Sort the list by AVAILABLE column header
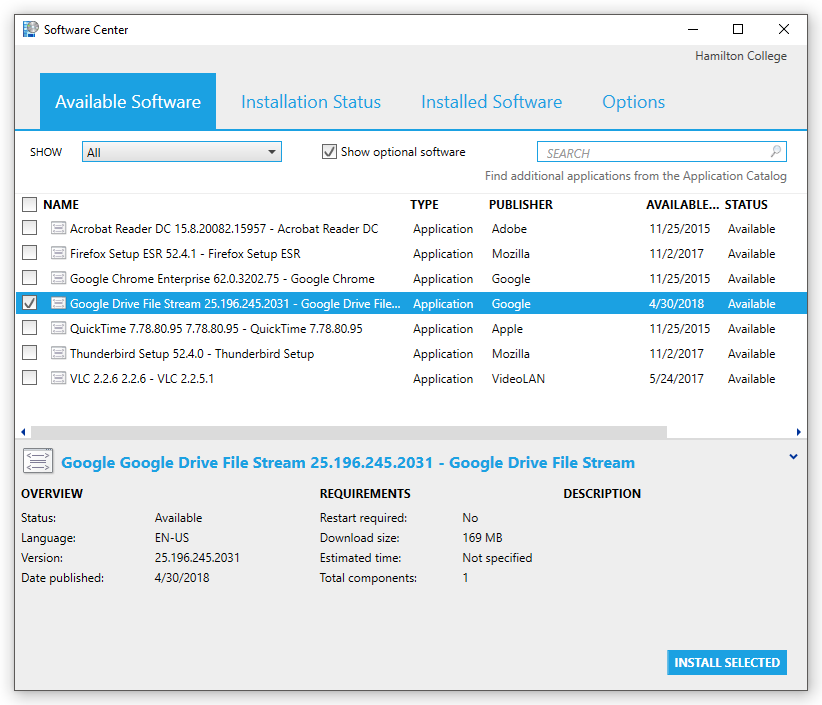 coord(682,204)
